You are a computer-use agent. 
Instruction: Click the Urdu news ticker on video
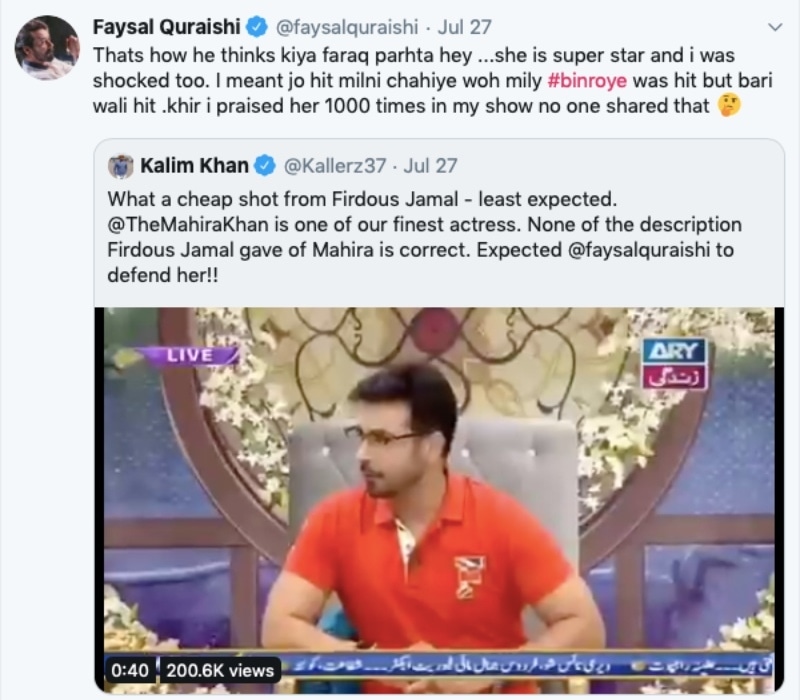[x=528, y=665]
